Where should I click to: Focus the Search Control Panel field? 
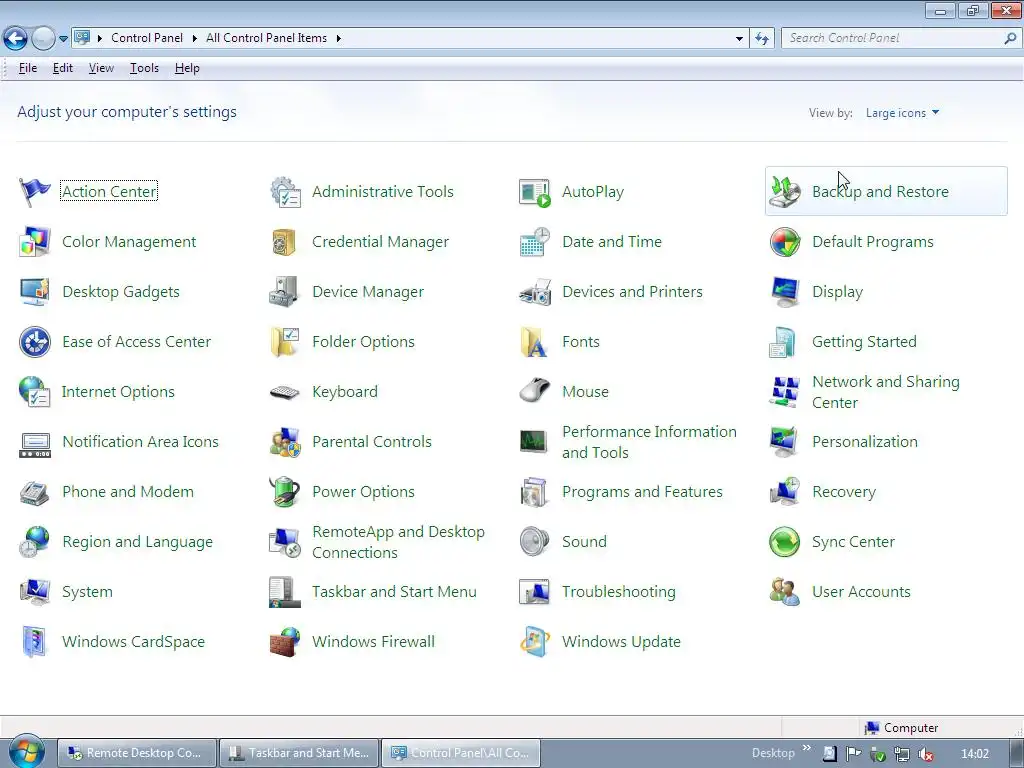pos(900,39)
